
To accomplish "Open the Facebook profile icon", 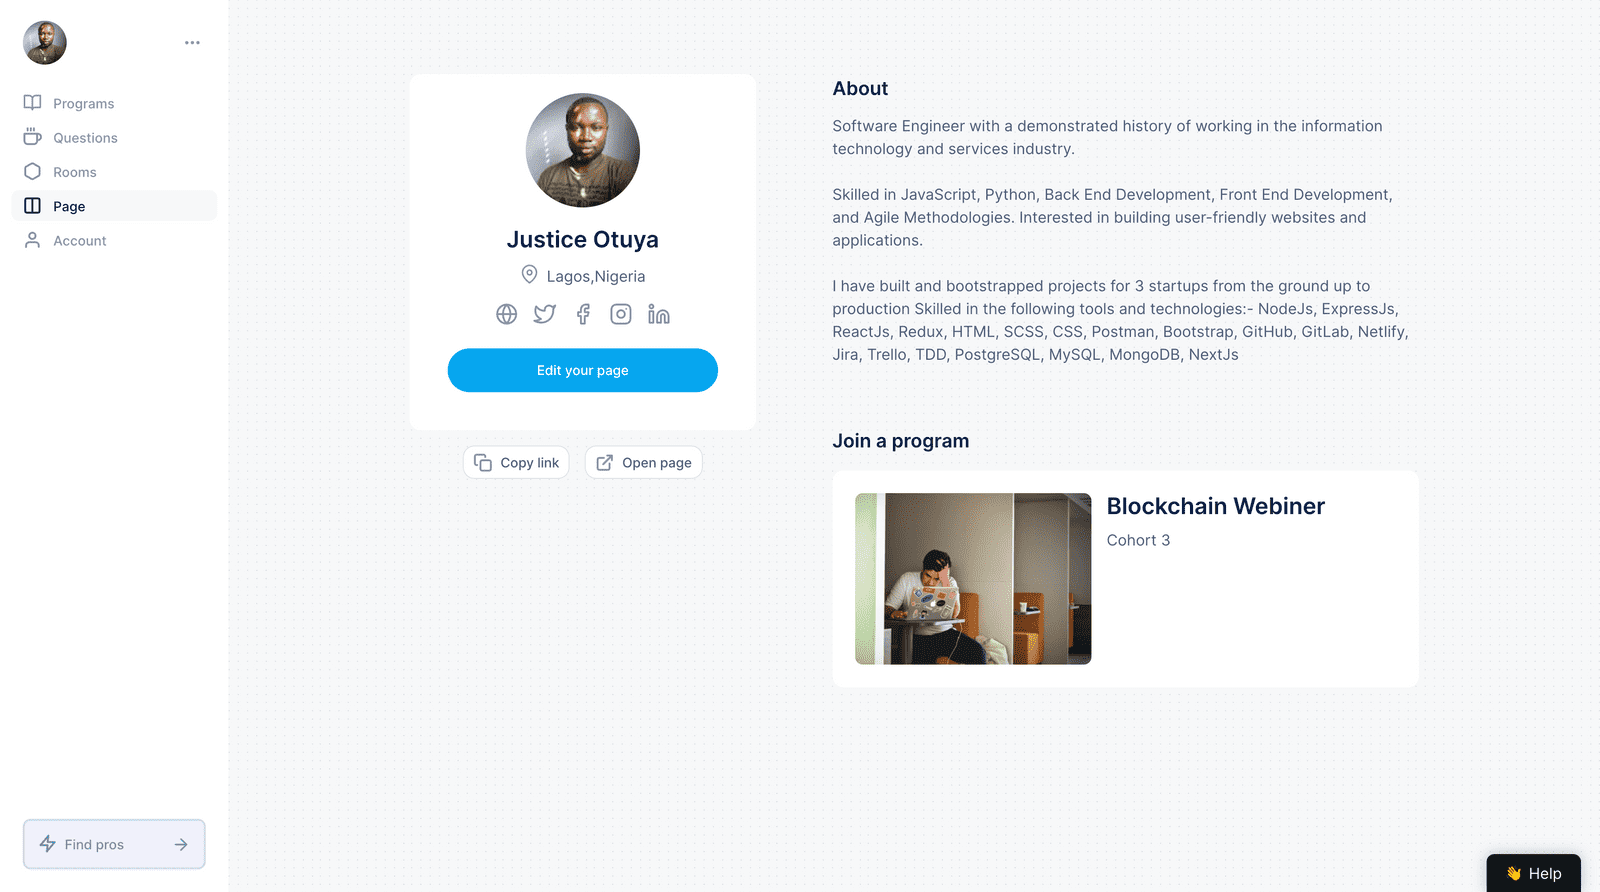I will point(583,314).
